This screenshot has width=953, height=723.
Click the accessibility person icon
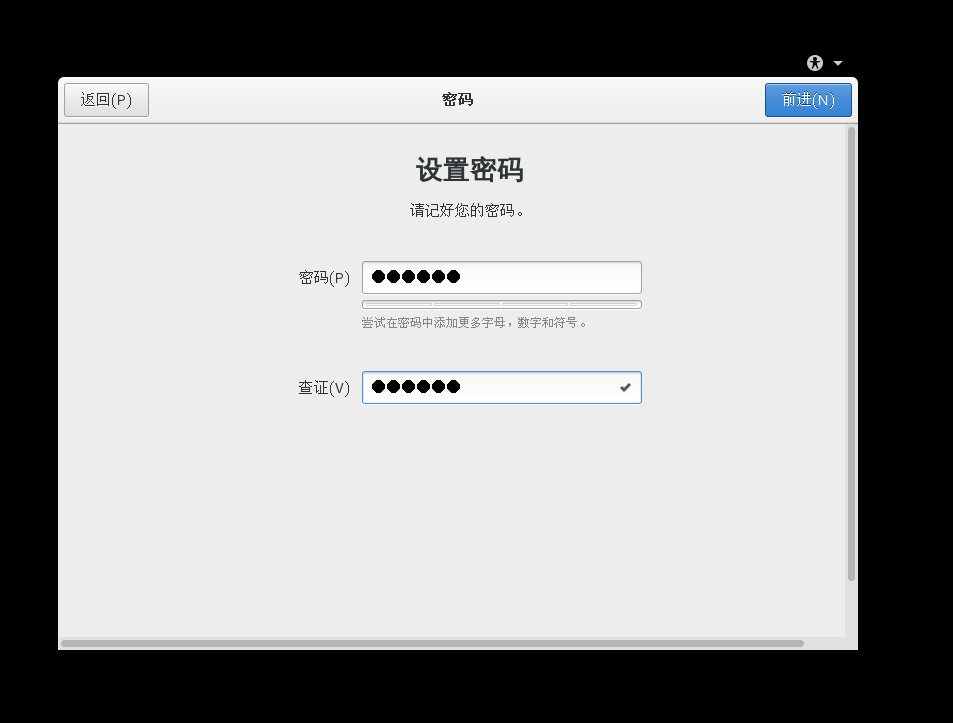tap(815, 63)
